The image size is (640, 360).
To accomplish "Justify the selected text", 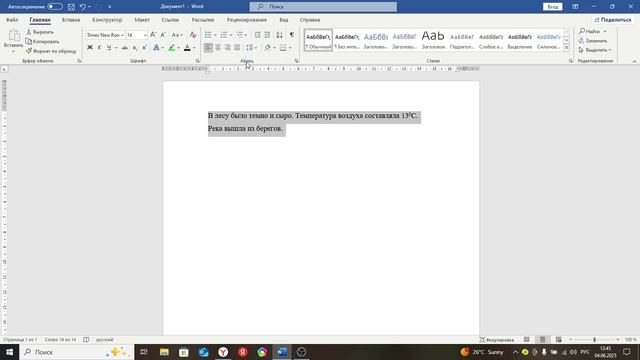I will click(237, 48).
